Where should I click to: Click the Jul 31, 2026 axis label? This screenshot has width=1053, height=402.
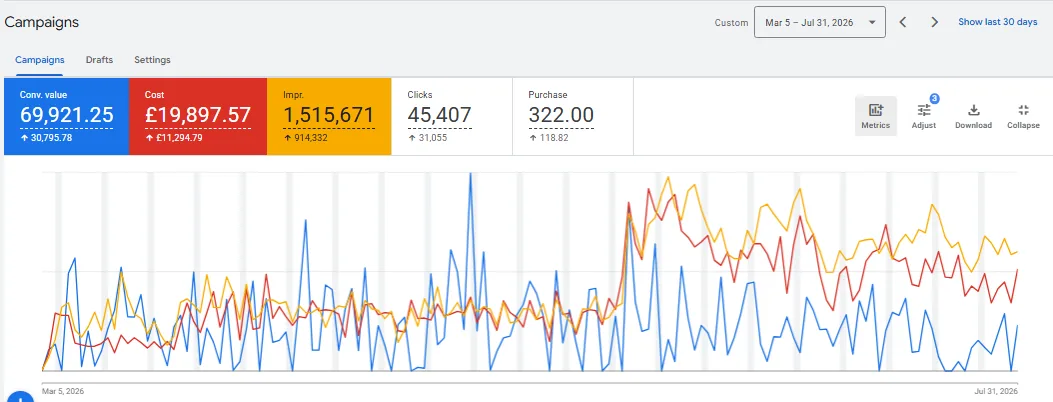[x=996, y=391]
